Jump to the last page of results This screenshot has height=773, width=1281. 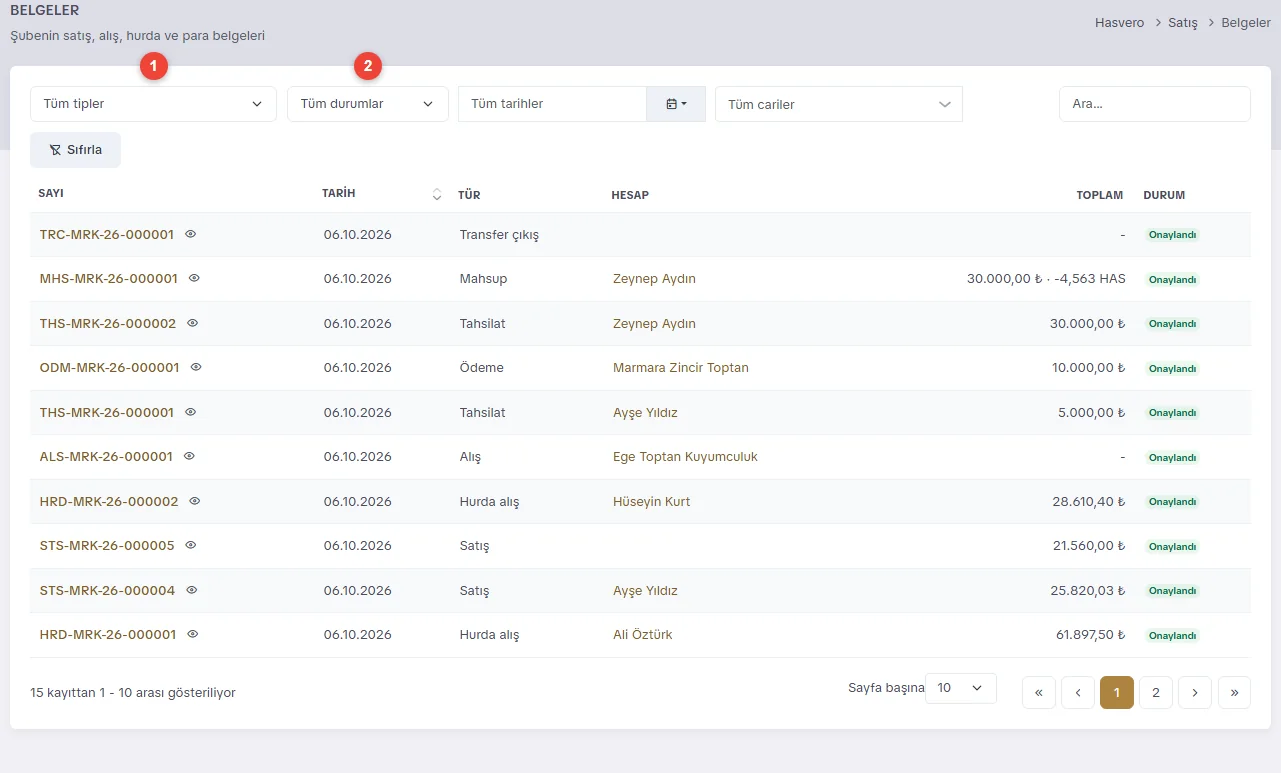[x=1234, y=692]
